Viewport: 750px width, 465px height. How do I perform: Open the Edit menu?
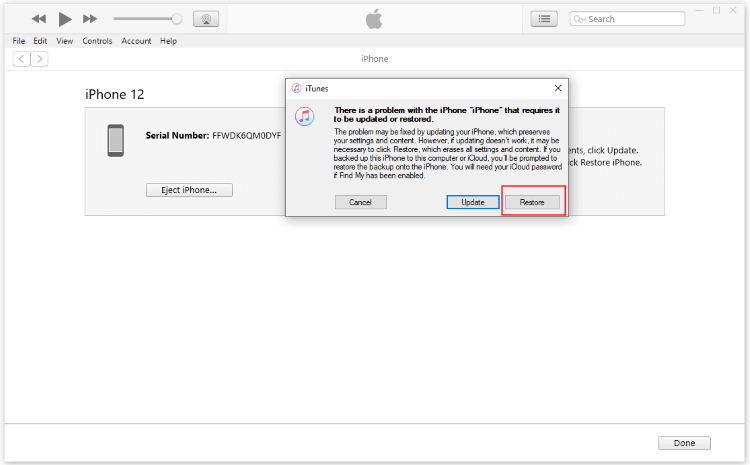[x=40, y=41]
